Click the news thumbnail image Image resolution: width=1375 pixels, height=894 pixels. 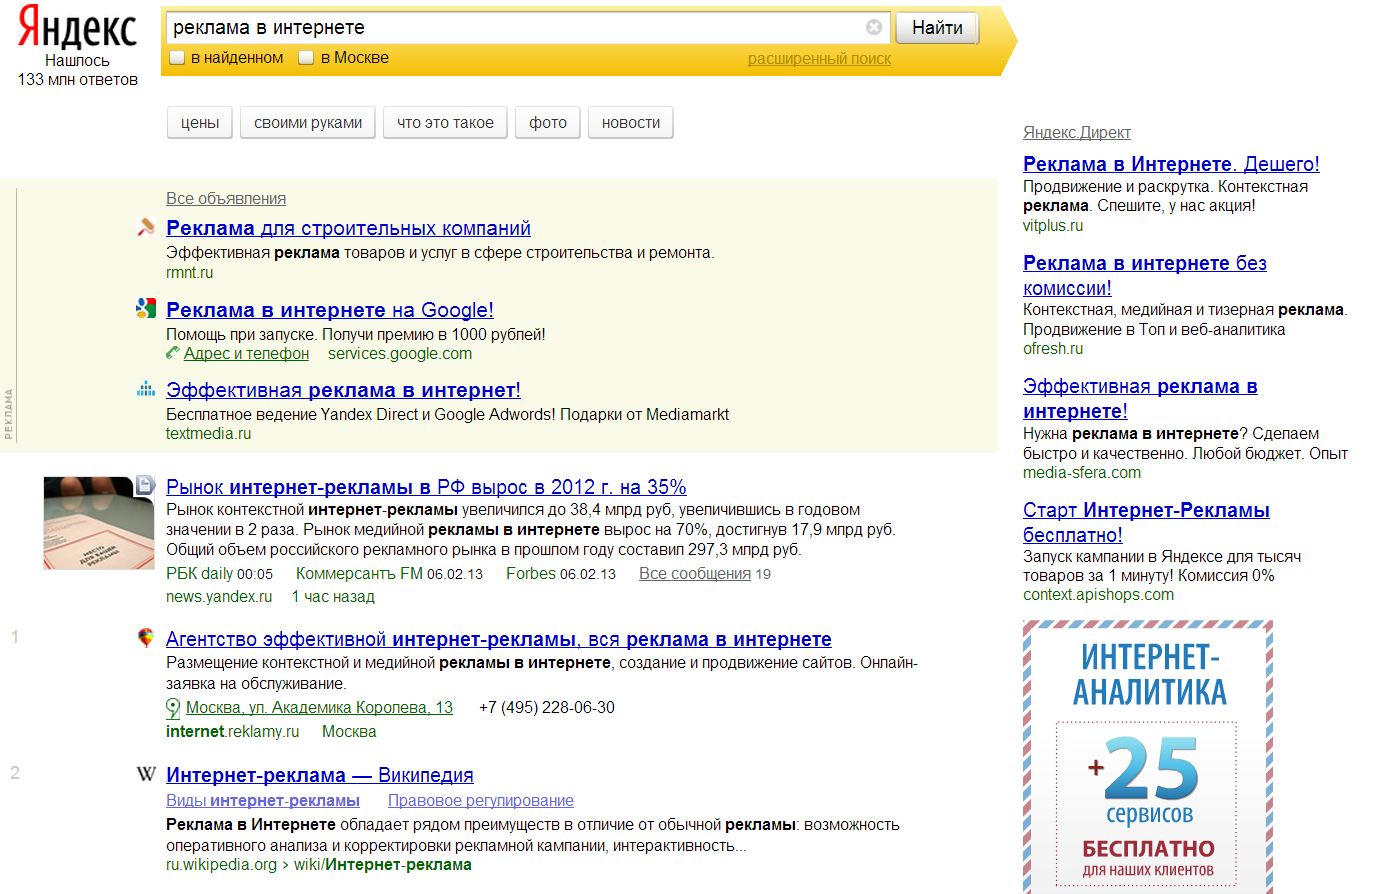pyautogui.click(x=99, y=523)
